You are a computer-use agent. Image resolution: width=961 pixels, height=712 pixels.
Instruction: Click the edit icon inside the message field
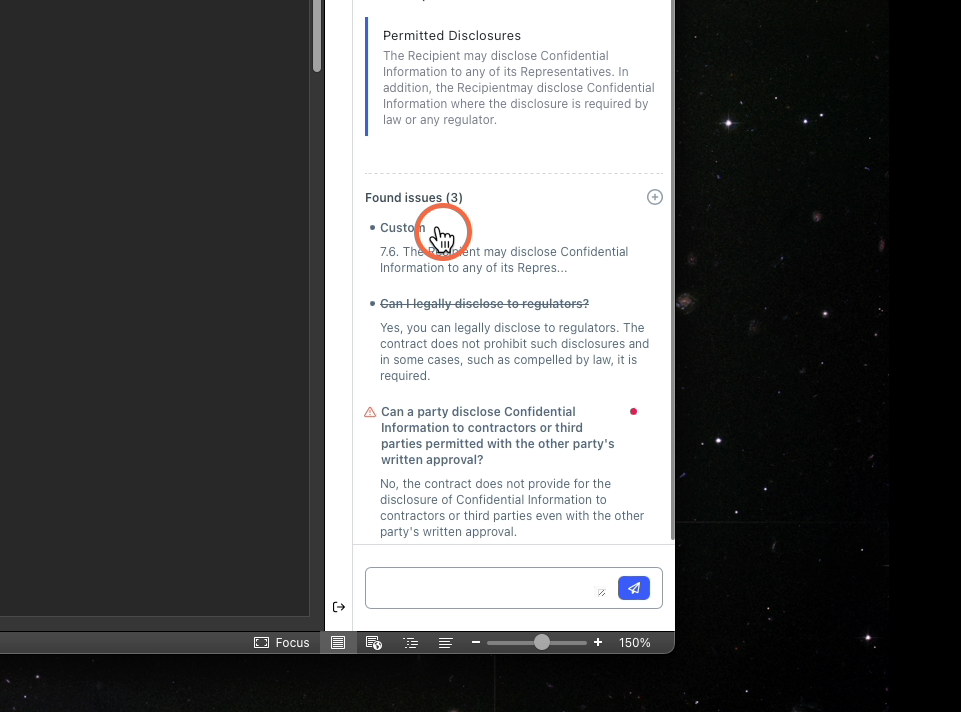tap(601, 593)
